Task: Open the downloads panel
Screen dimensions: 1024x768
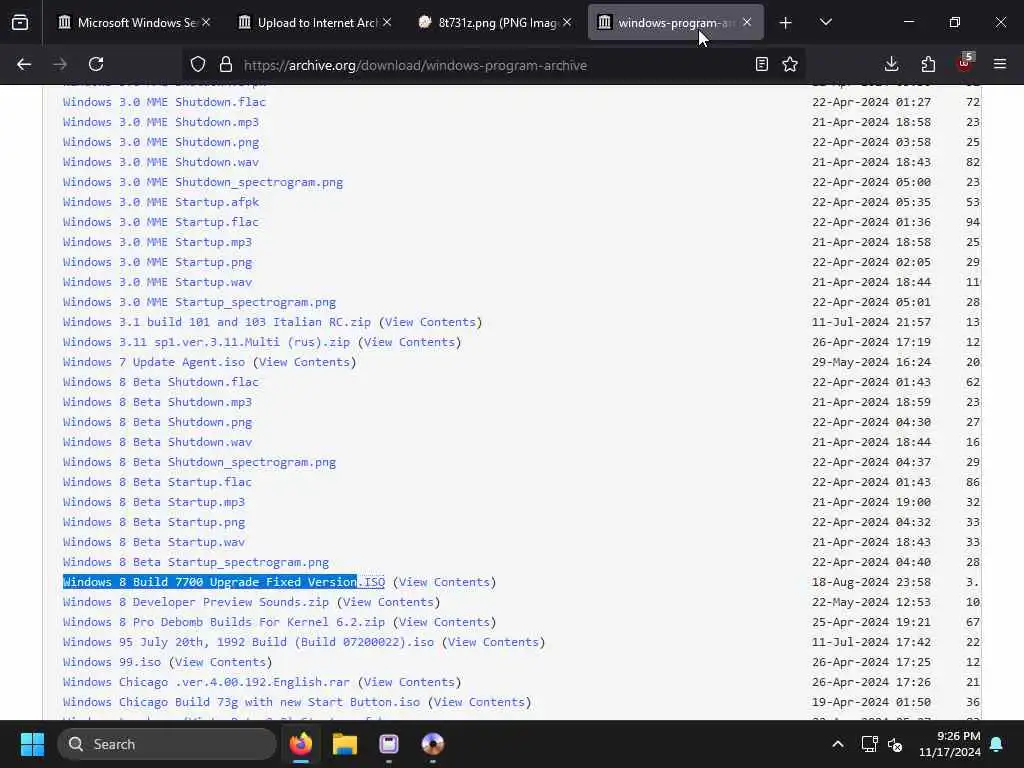Action: 891,64
